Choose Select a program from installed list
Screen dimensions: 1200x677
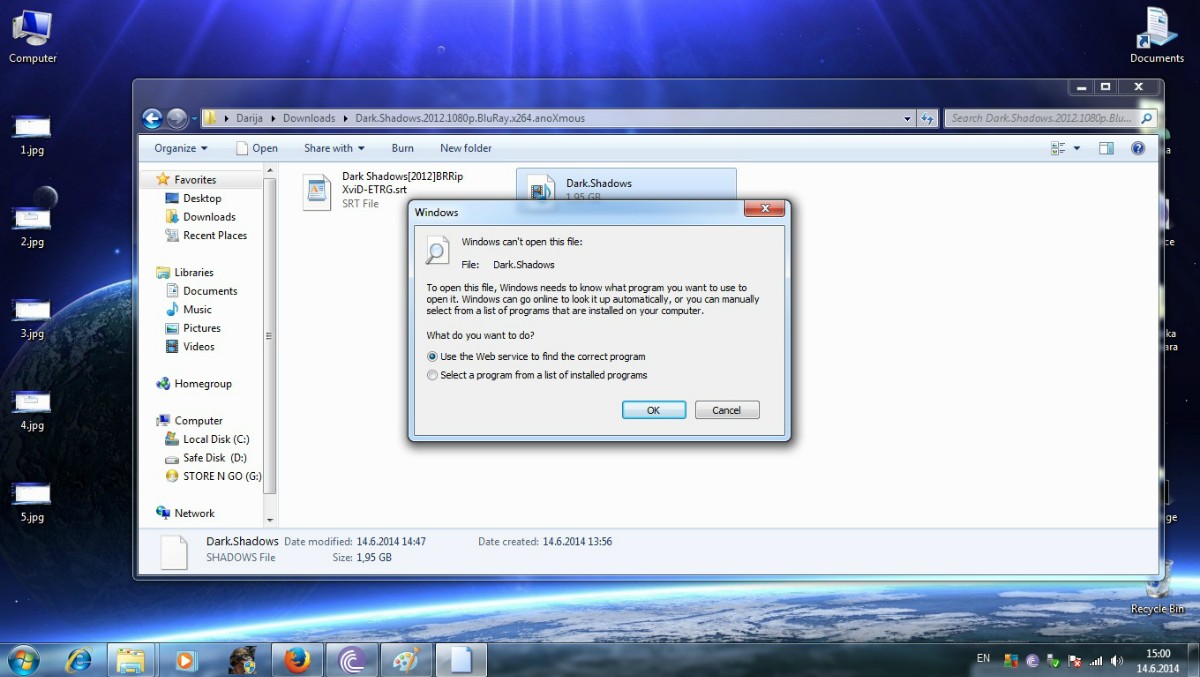point(537,375)
